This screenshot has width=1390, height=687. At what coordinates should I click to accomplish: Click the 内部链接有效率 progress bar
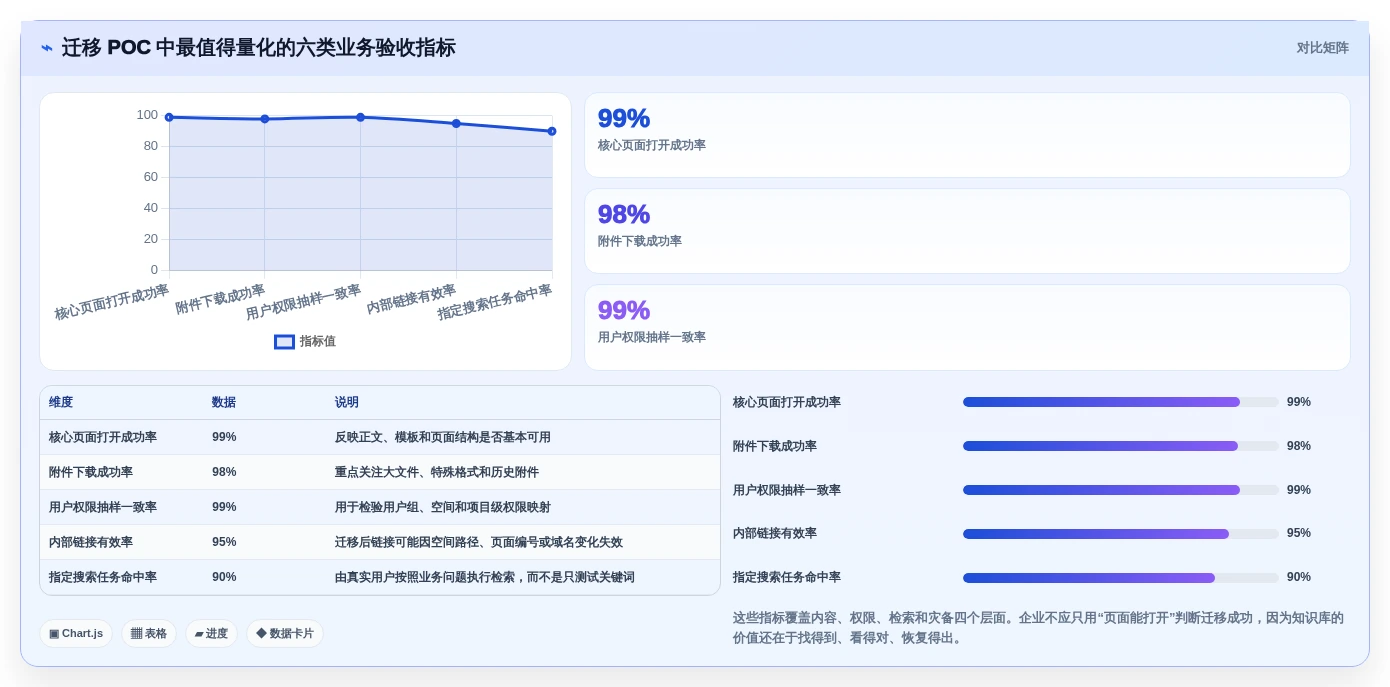[x=1121, y=534]
